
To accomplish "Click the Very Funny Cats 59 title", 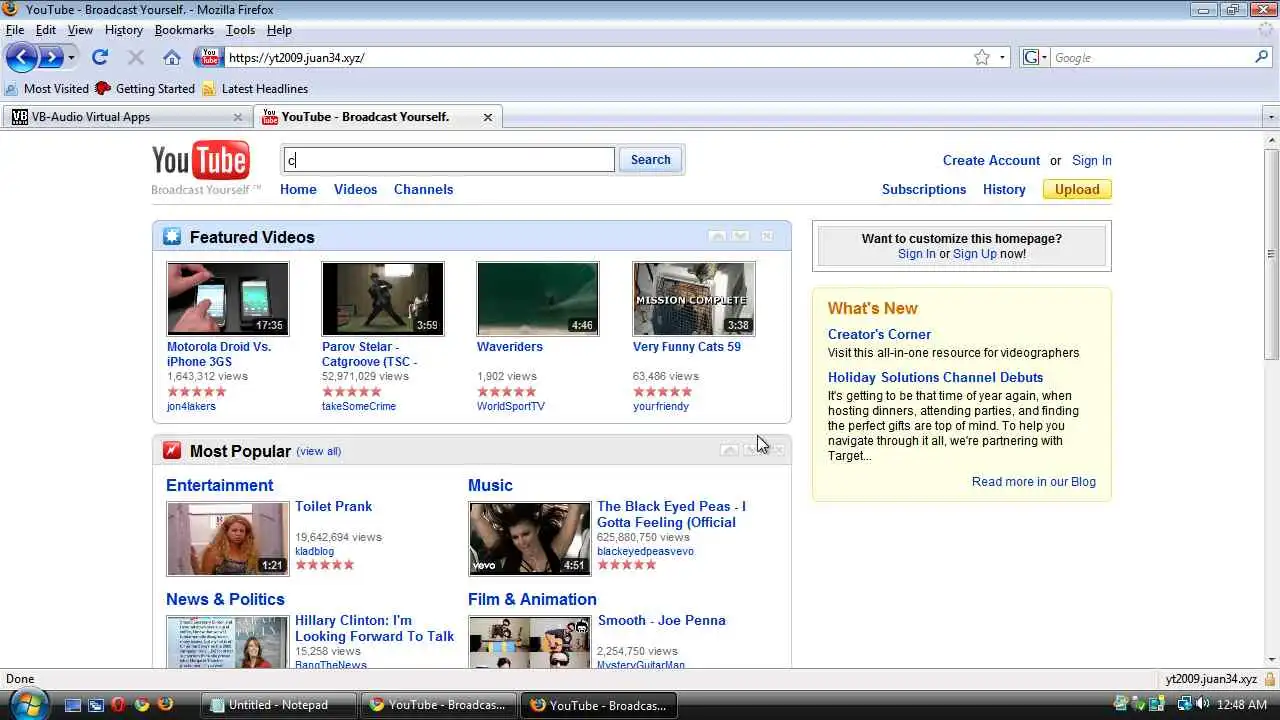I will (687, 347).
